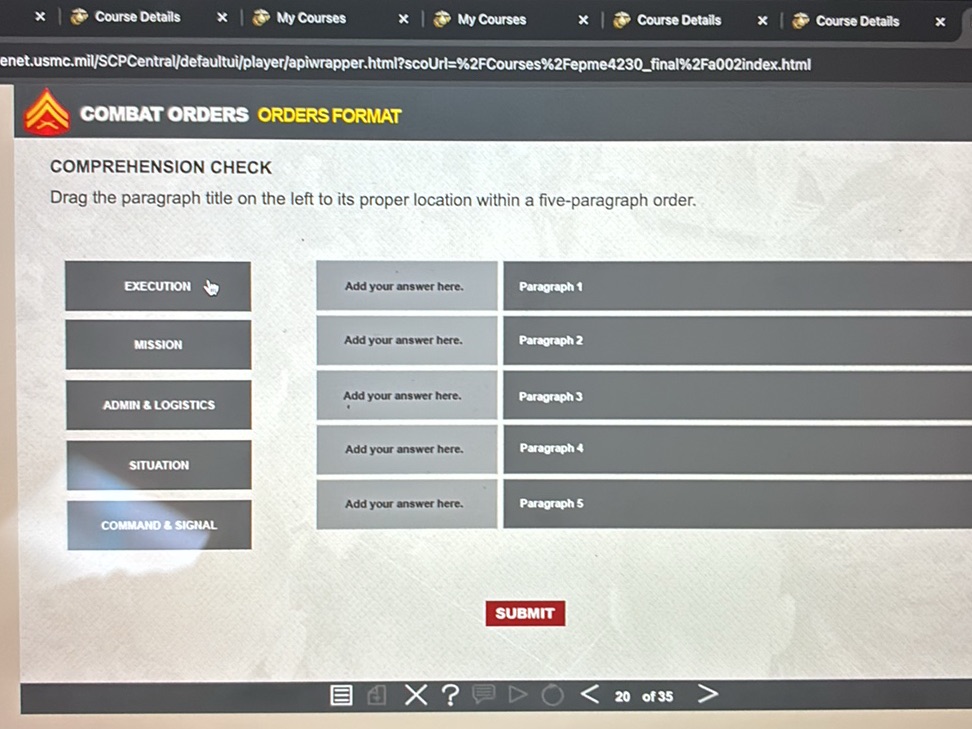The height and width of the screenshot is (729, 972).
Task: Exit the course with the X icon
Action: coord(415,695)
